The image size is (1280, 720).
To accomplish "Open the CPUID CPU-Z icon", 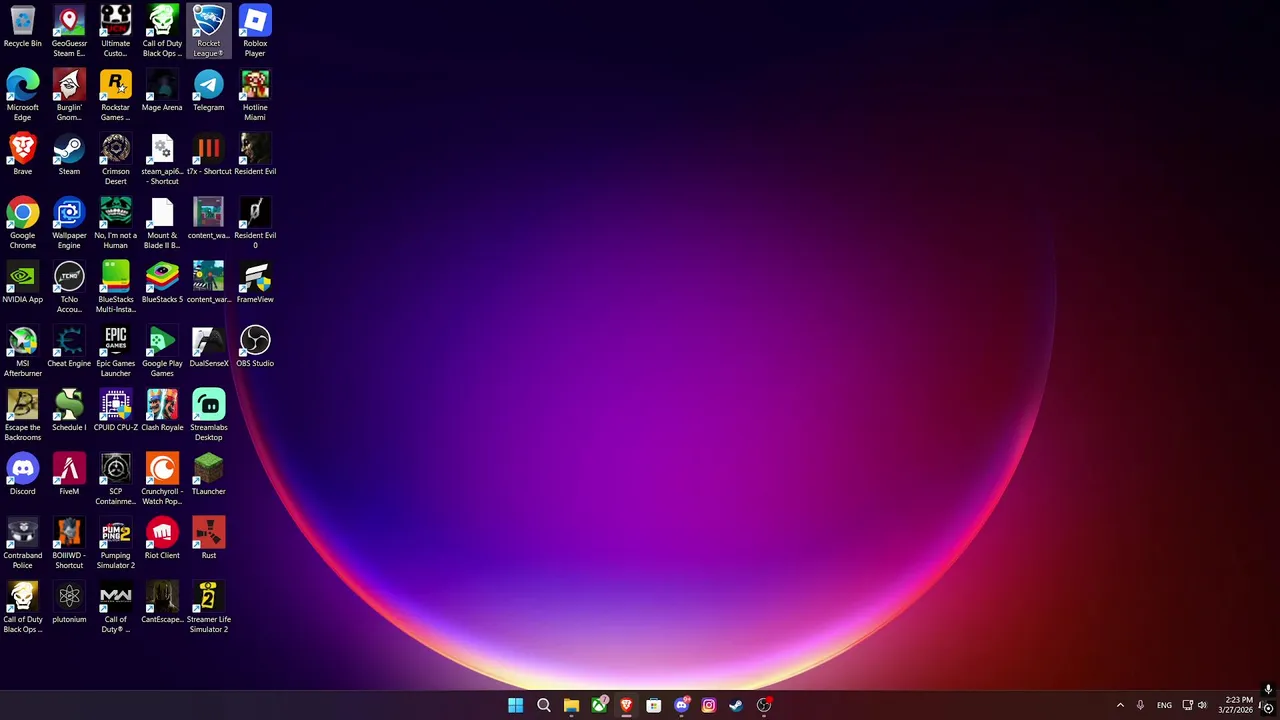I will click(x=115, y=411).
